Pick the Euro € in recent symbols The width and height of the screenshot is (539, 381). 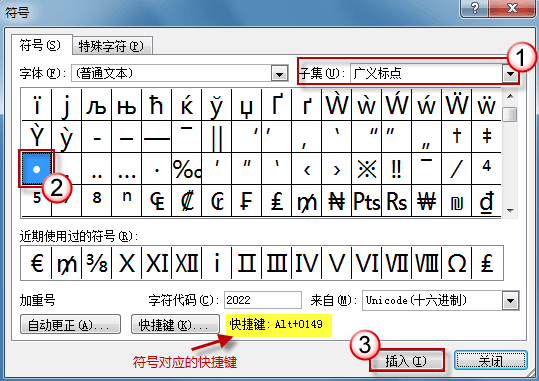(x=36, y=263)
